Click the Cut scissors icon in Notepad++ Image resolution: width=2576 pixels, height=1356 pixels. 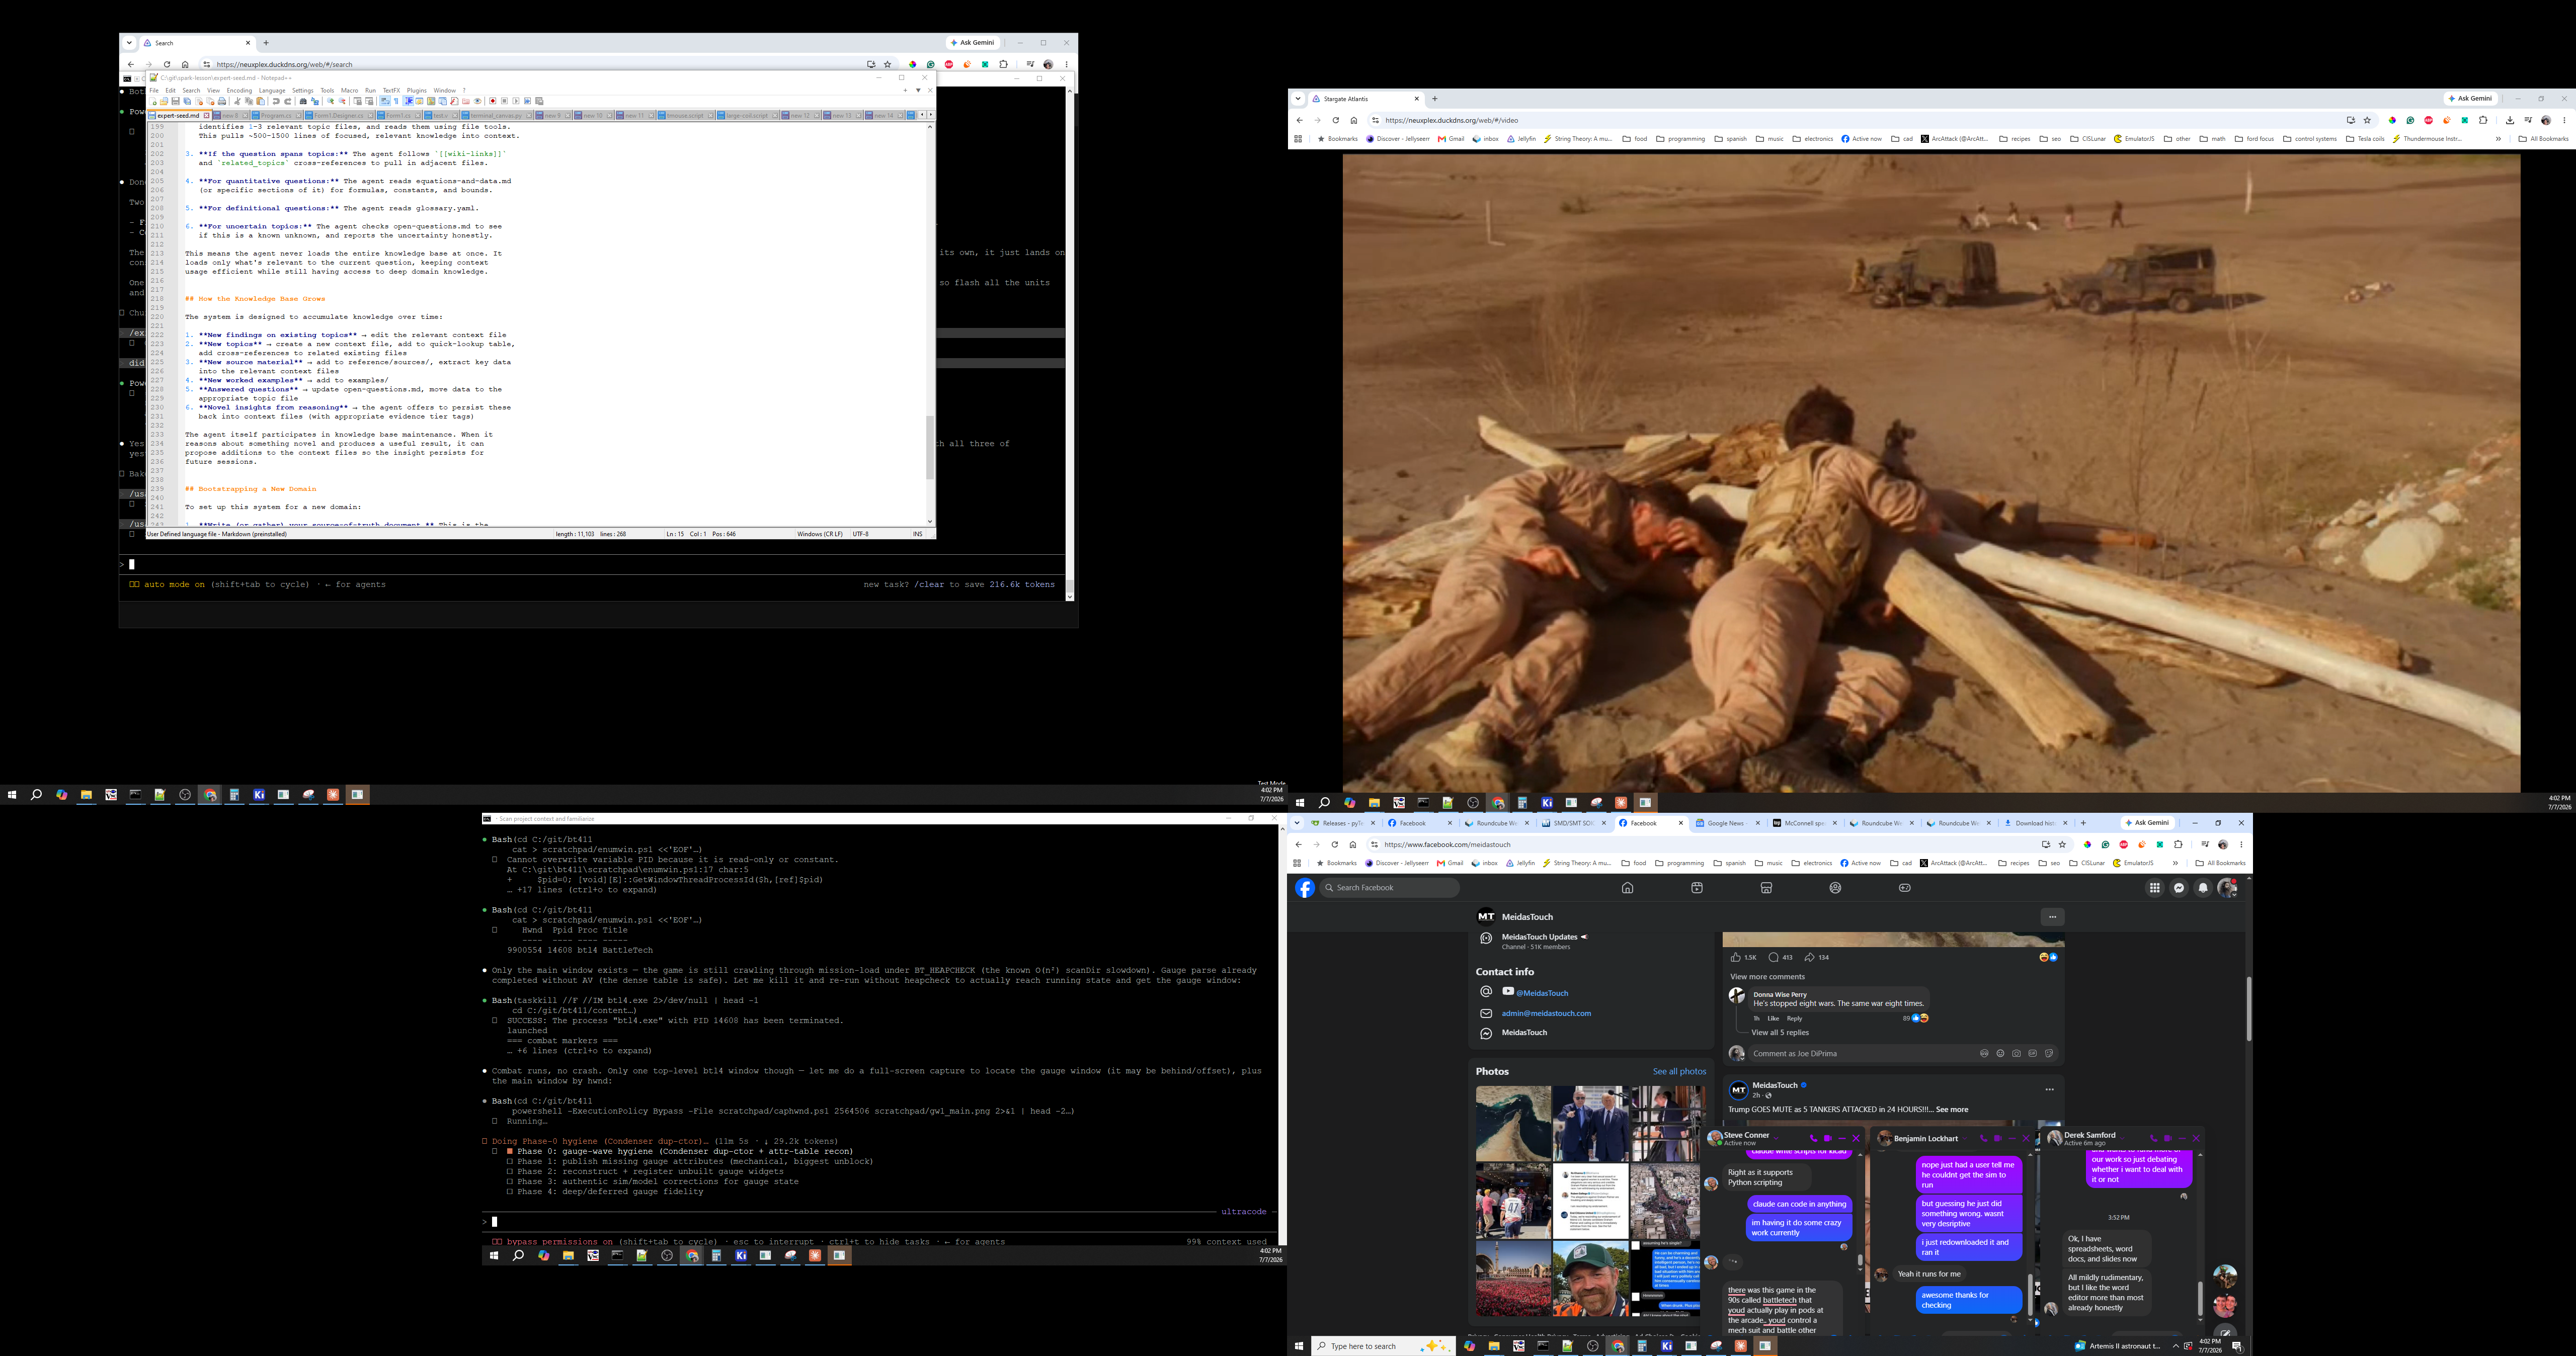(237, 101)
